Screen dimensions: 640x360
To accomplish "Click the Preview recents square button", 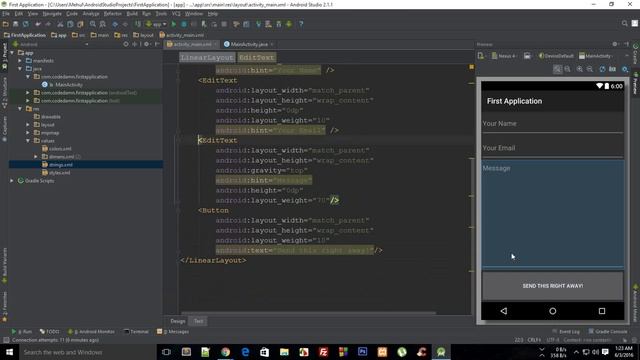I will coord(602,311).
